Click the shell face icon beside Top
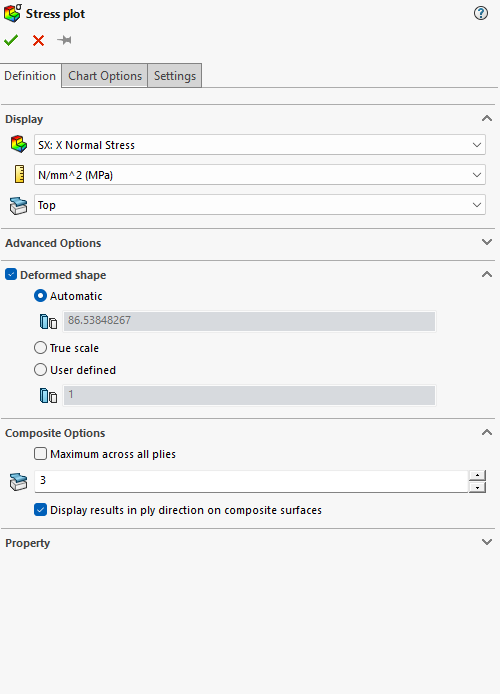This screenshot has width=500, height=694. [19, 205]
